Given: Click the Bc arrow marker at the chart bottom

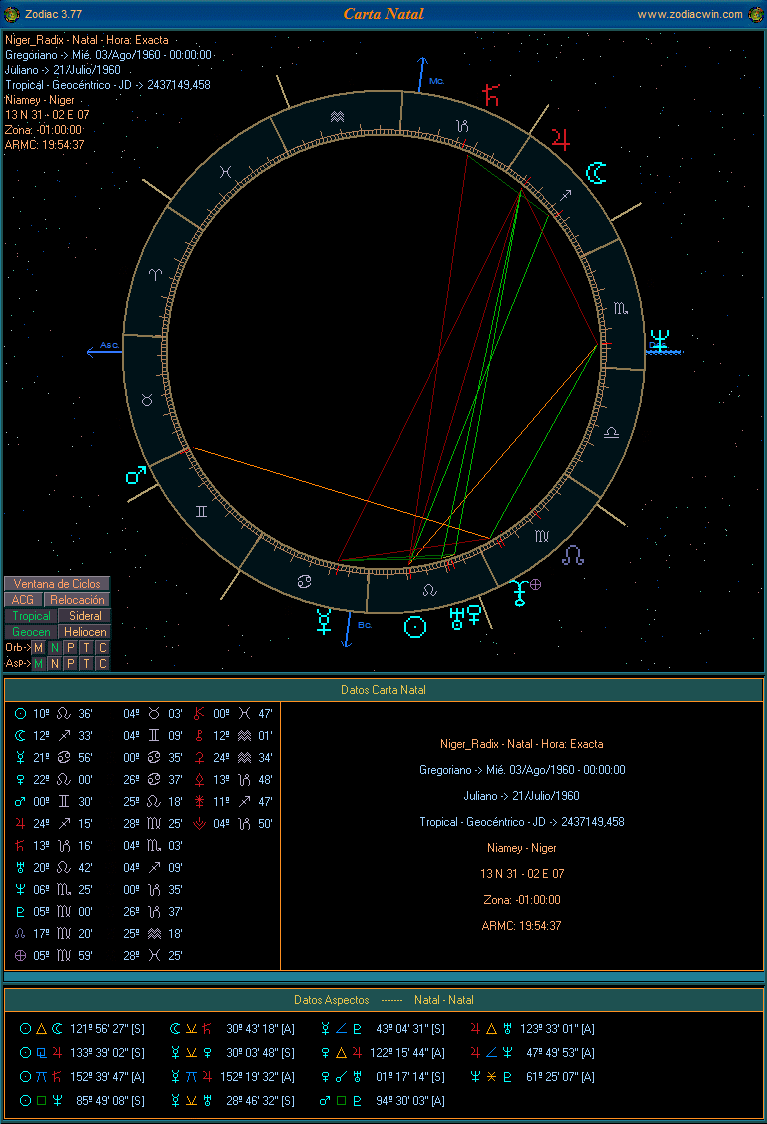Looking at the screenshot, I should [x=347, y=630].
